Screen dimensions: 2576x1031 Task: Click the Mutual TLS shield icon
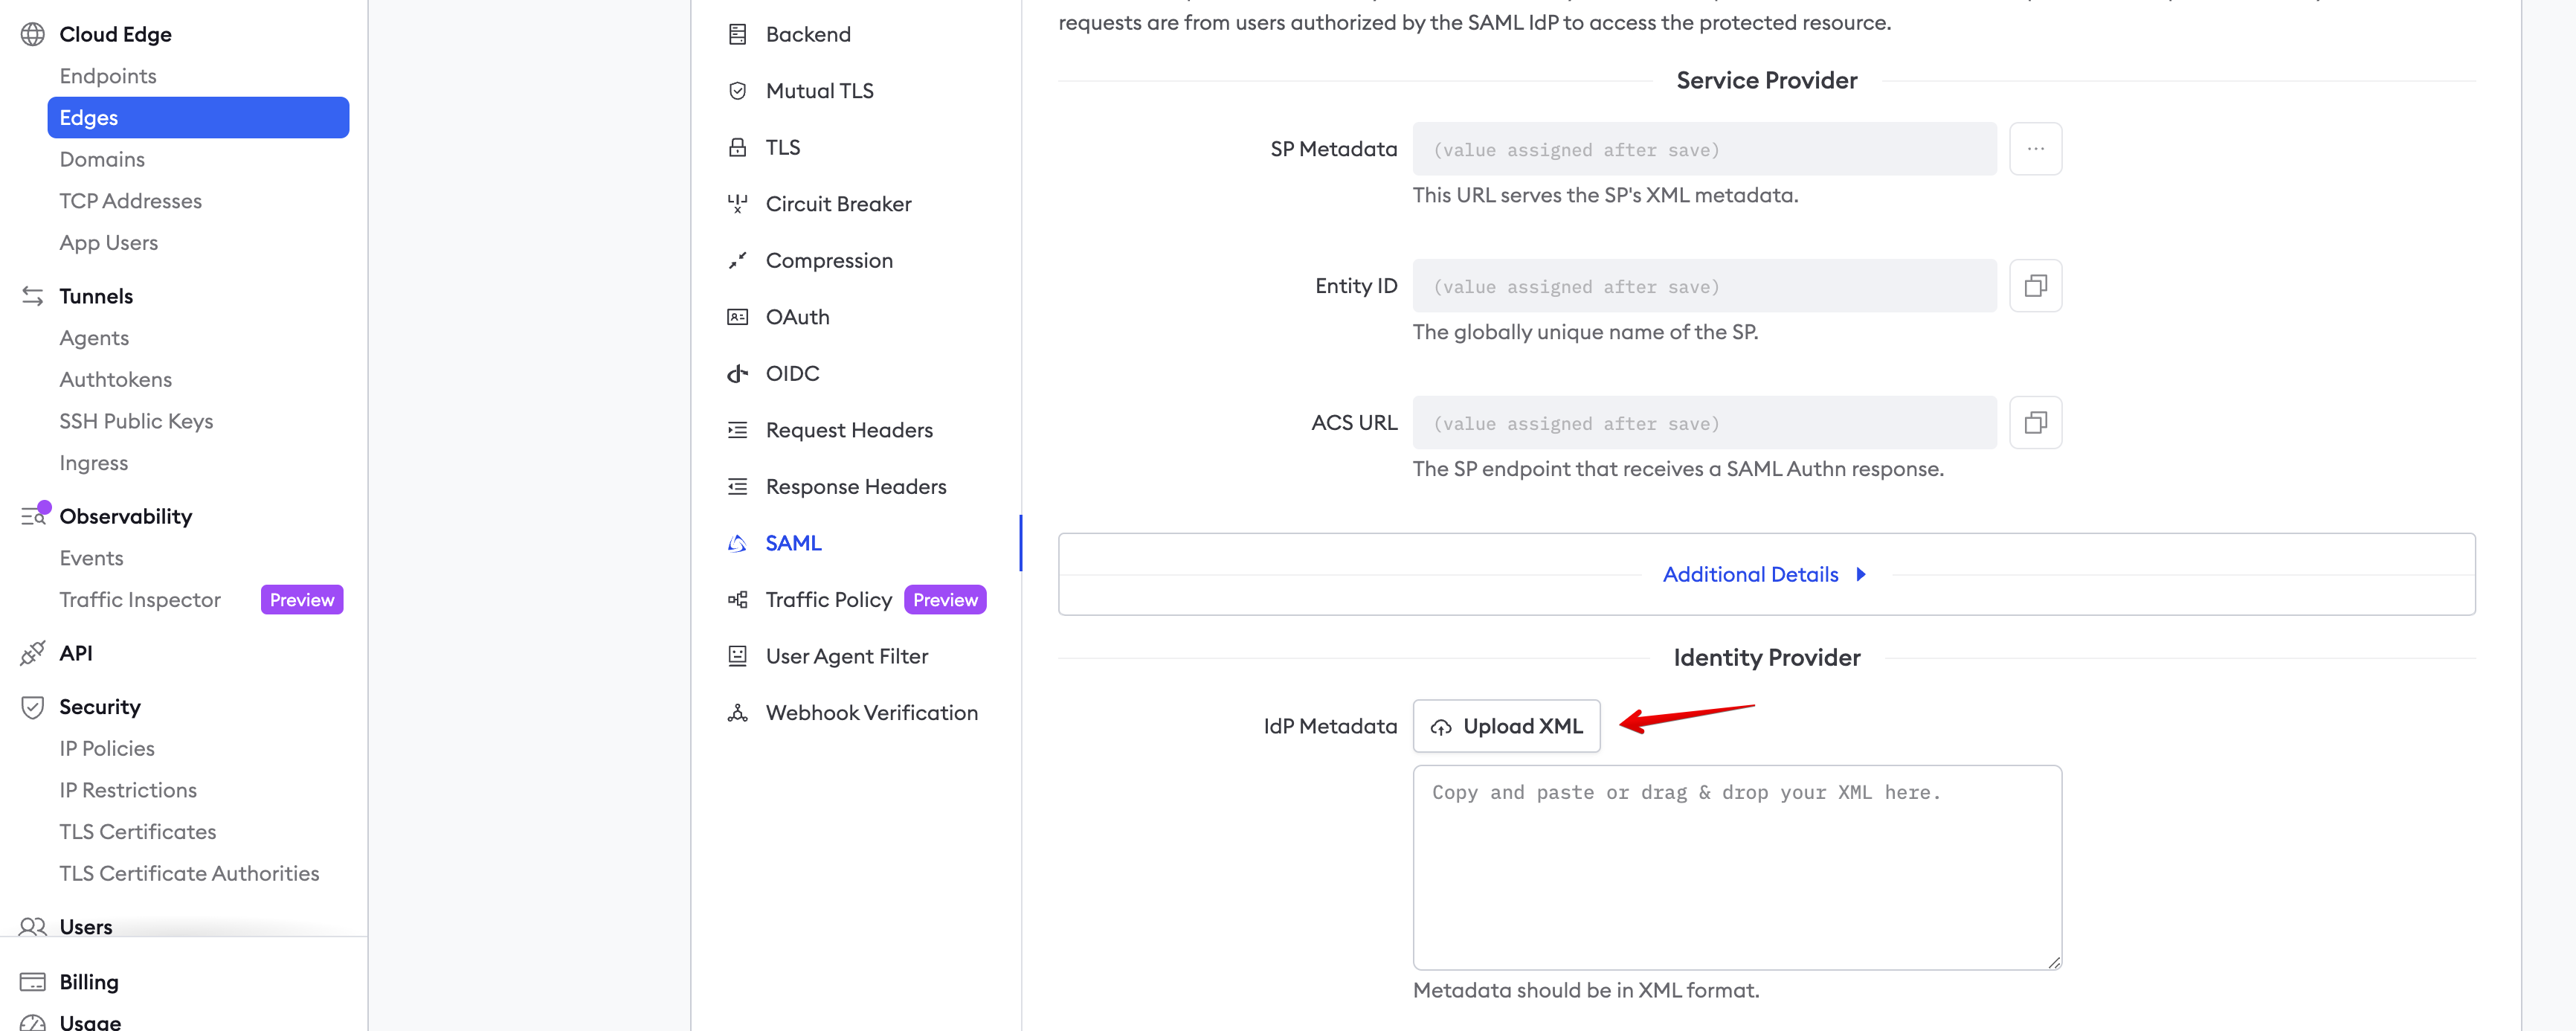tap(737, 91)
